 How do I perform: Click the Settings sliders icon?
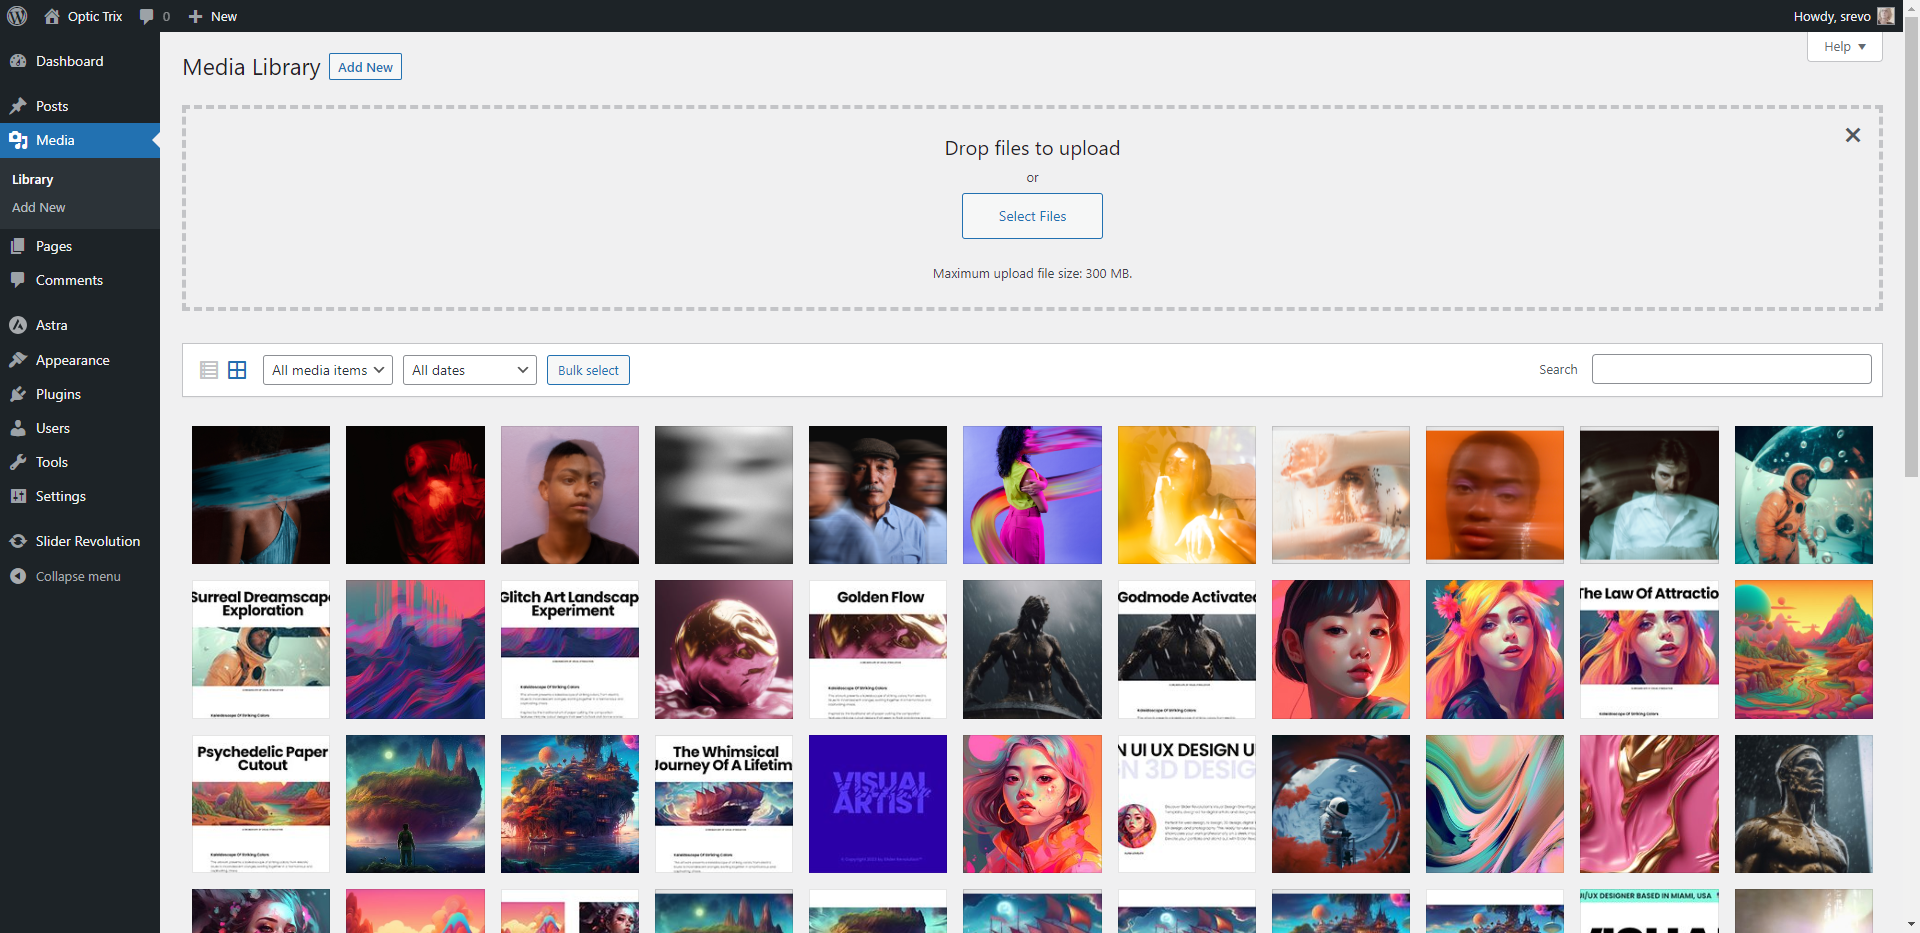tap(18, 496)
